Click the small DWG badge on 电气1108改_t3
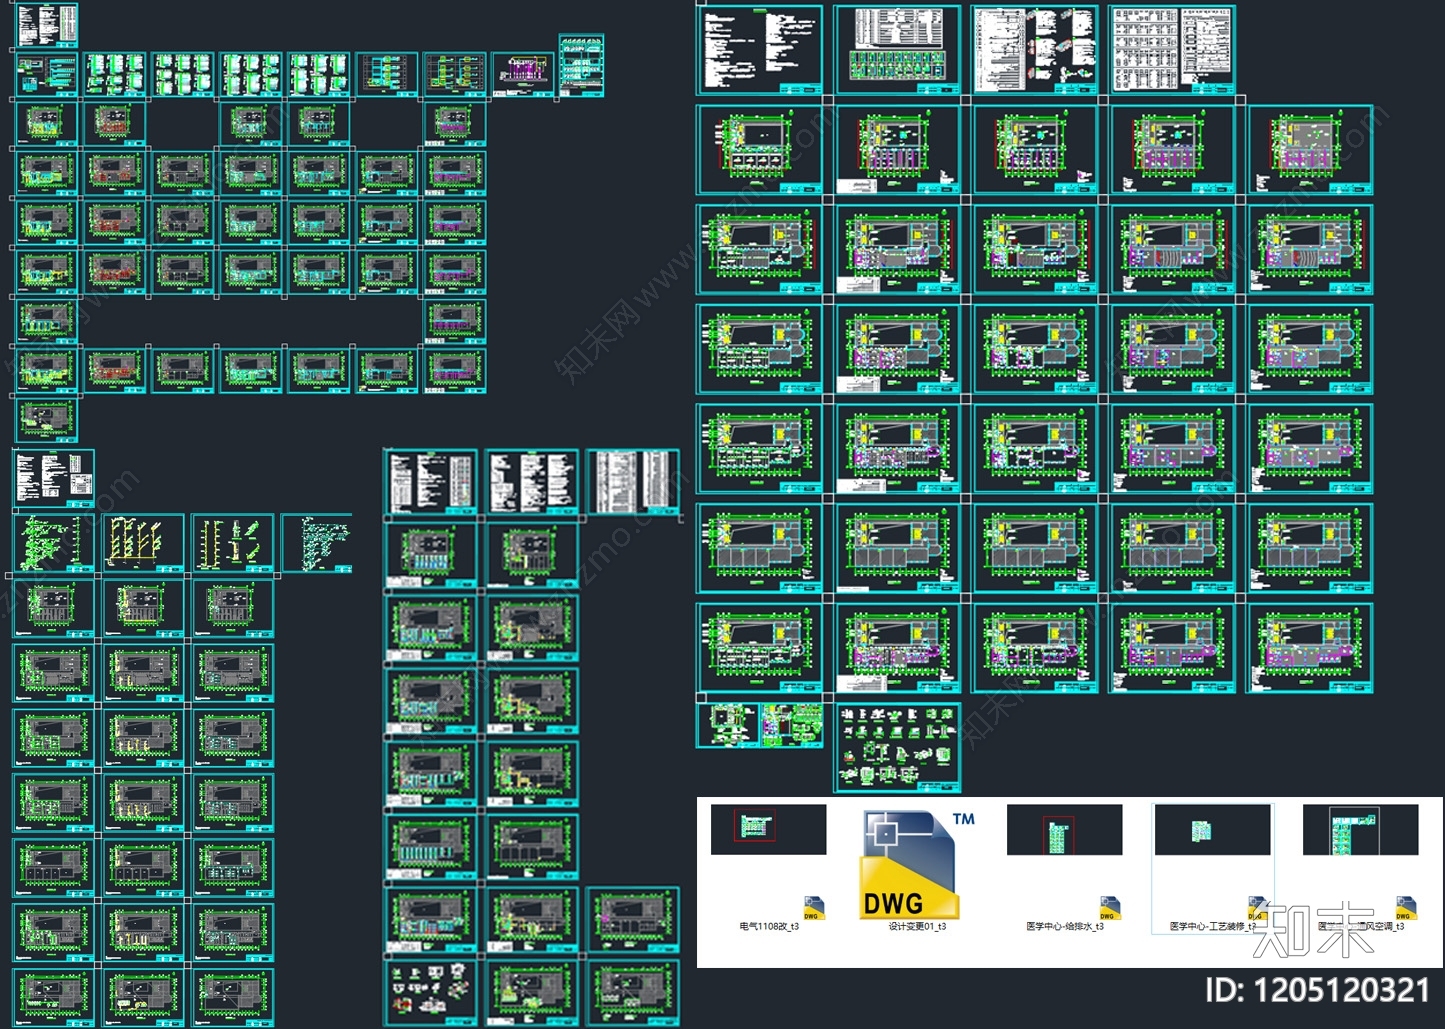1445x1029 pixels. tap(812, 908)
